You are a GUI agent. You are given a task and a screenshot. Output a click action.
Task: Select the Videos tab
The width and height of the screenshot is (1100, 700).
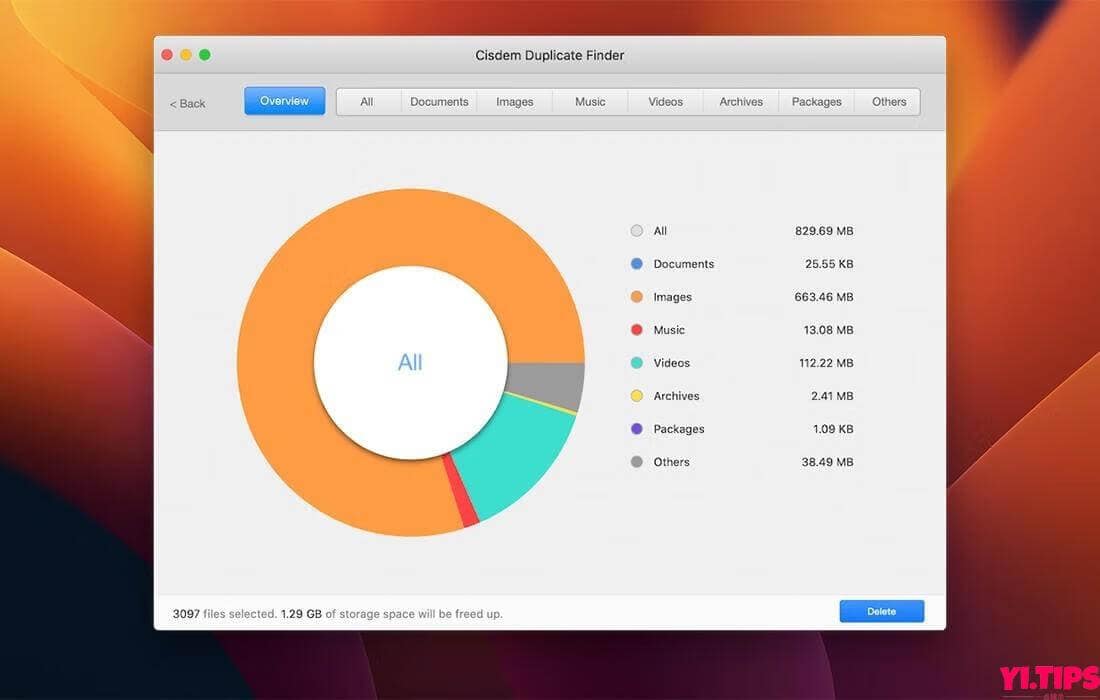click(664, 101)
